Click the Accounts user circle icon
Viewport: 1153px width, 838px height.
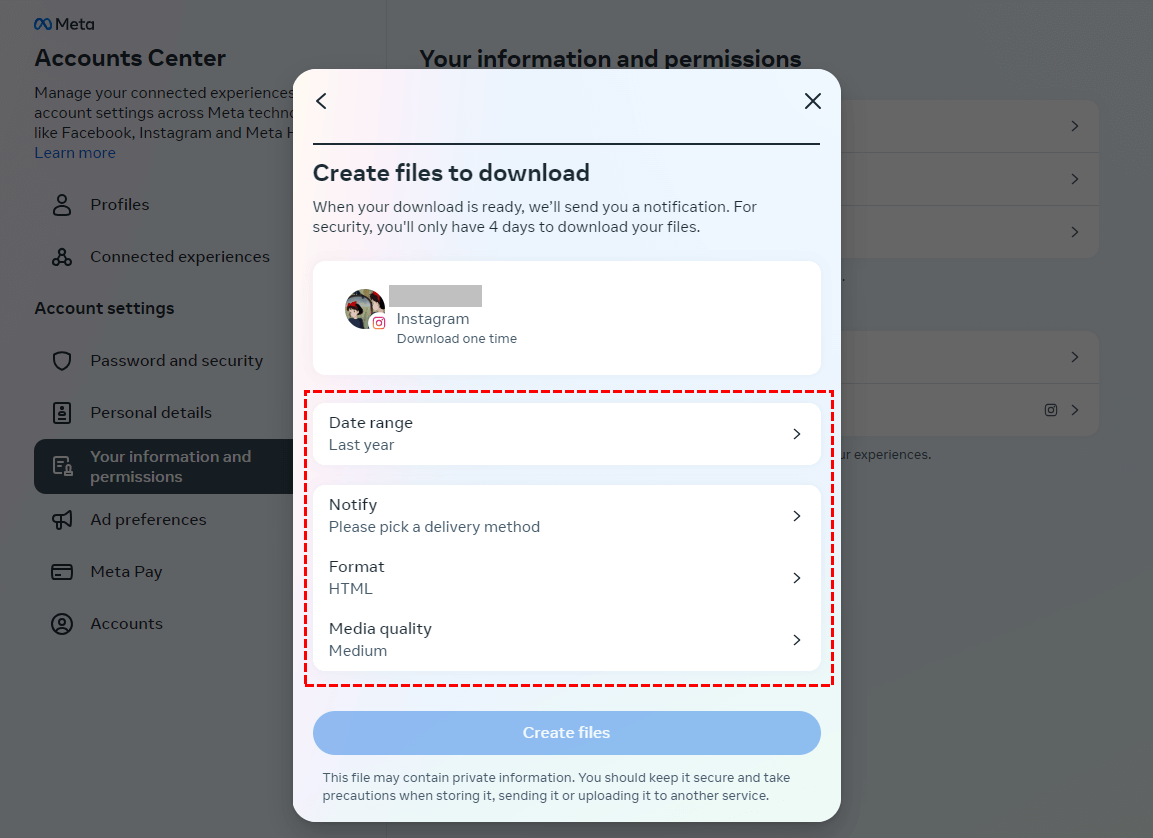click(x=62, y=624)
